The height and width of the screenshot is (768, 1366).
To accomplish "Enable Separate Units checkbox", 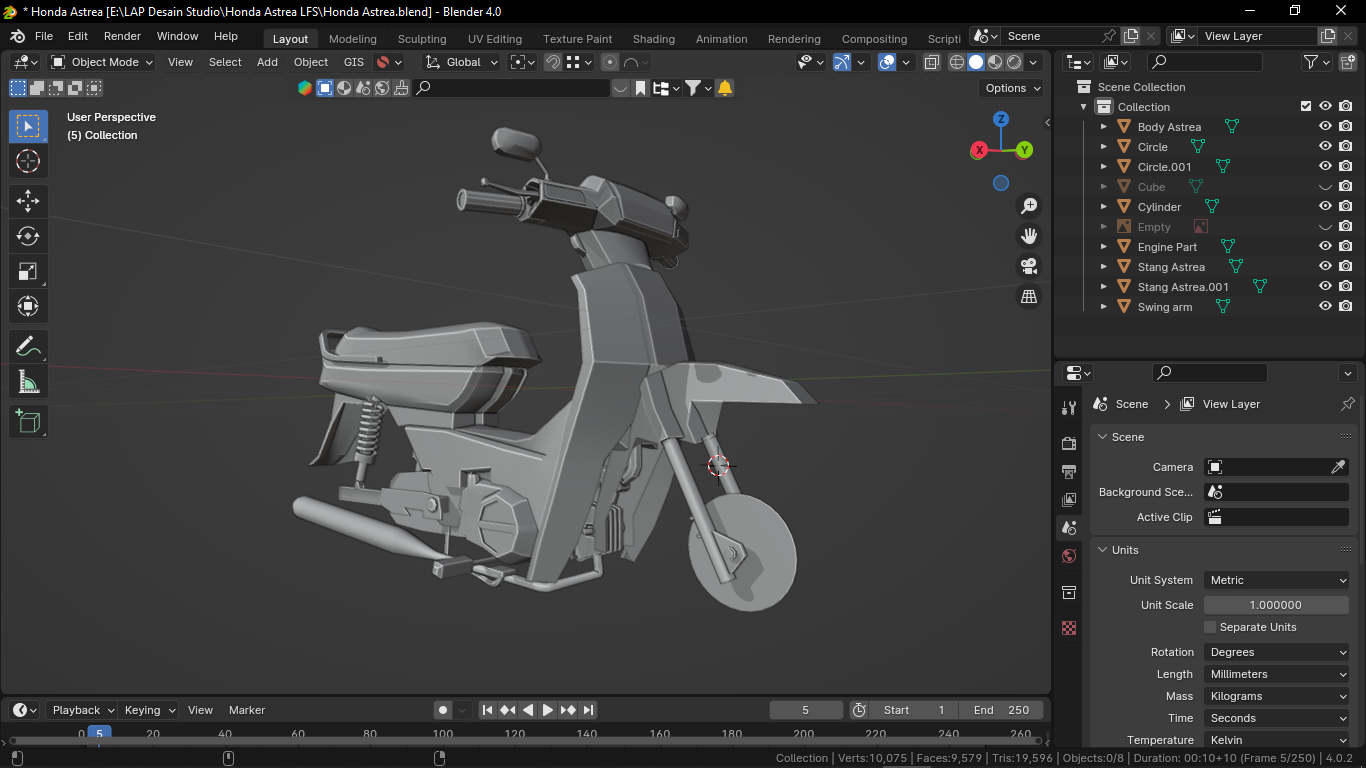I will pos(1210,627).
